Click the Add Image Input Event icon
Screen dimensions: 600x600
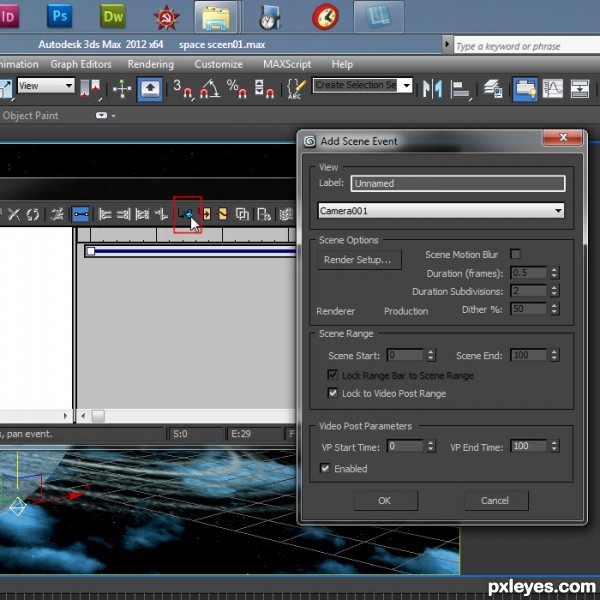pos(206,214)
